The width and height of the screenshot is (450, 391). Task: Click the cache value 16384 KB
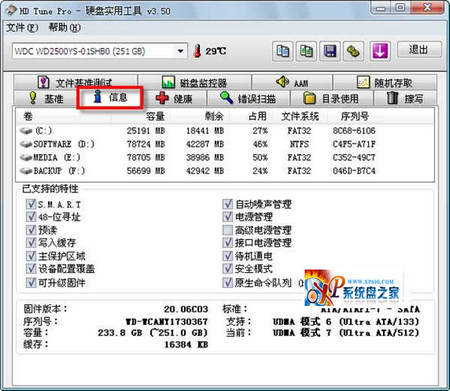click(x=186, y=345)
